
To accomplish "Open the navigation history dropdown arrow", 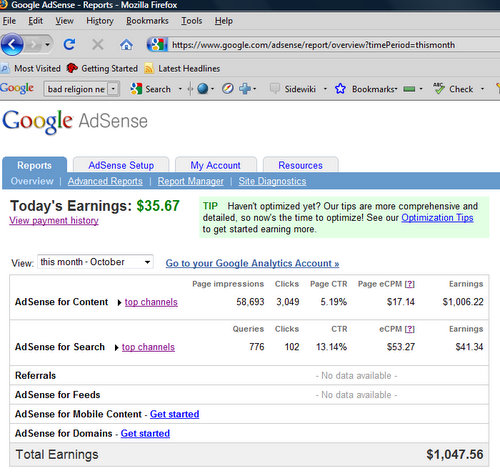I will 48,44.
